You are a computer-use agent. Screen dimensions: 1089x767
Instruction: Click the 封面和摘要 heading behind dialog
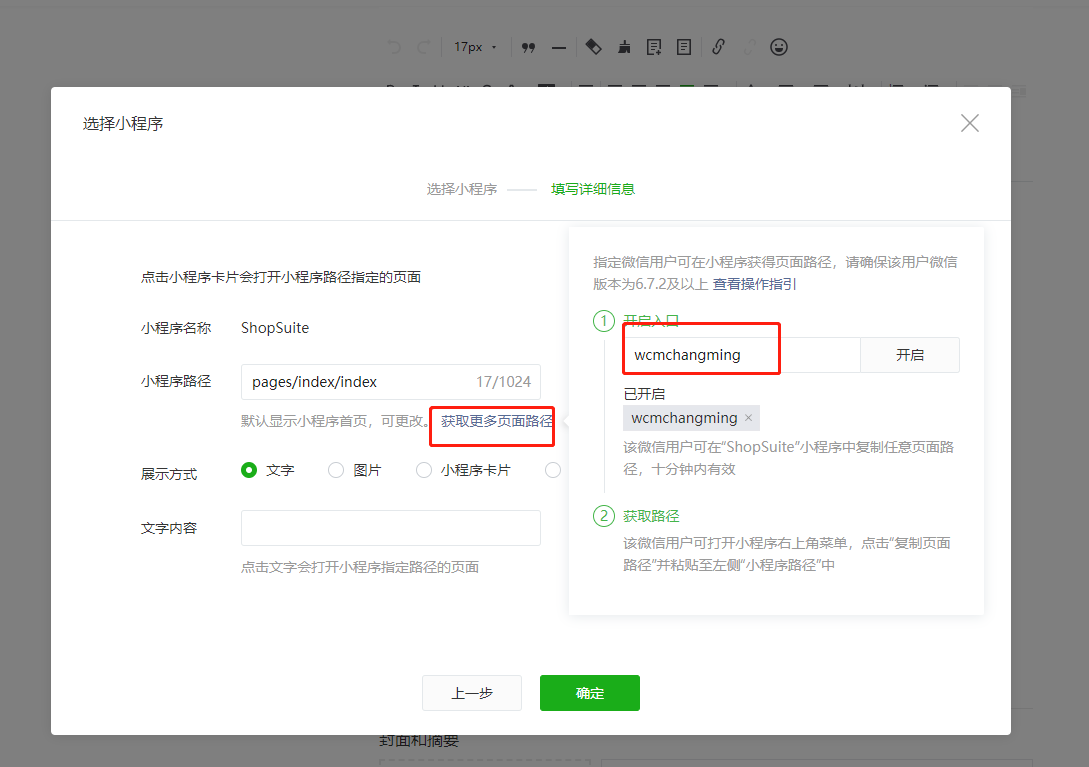[419, 741]
